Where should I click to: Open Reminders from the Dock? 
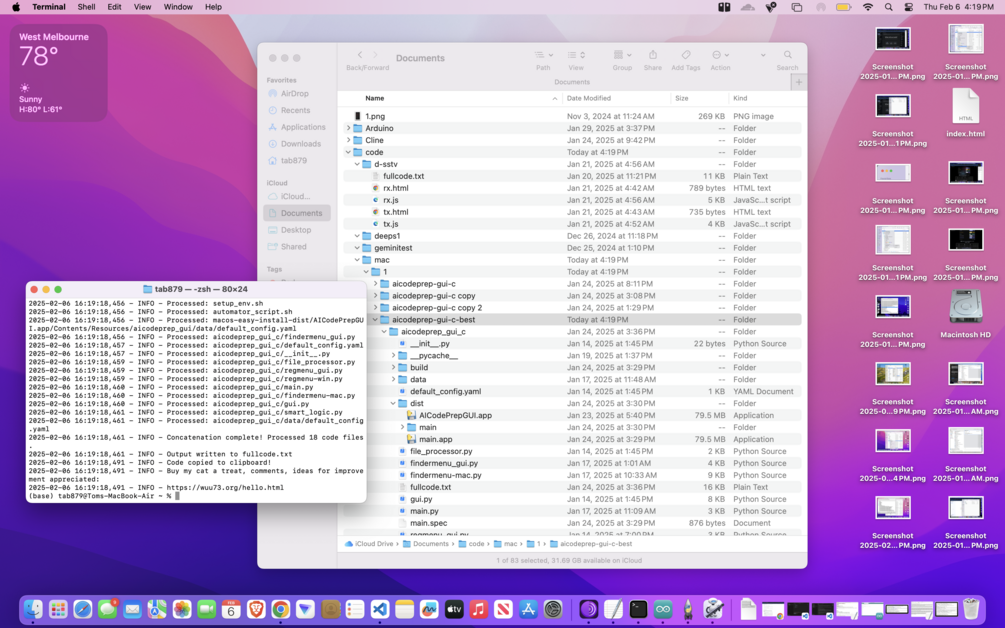[355, 609]
